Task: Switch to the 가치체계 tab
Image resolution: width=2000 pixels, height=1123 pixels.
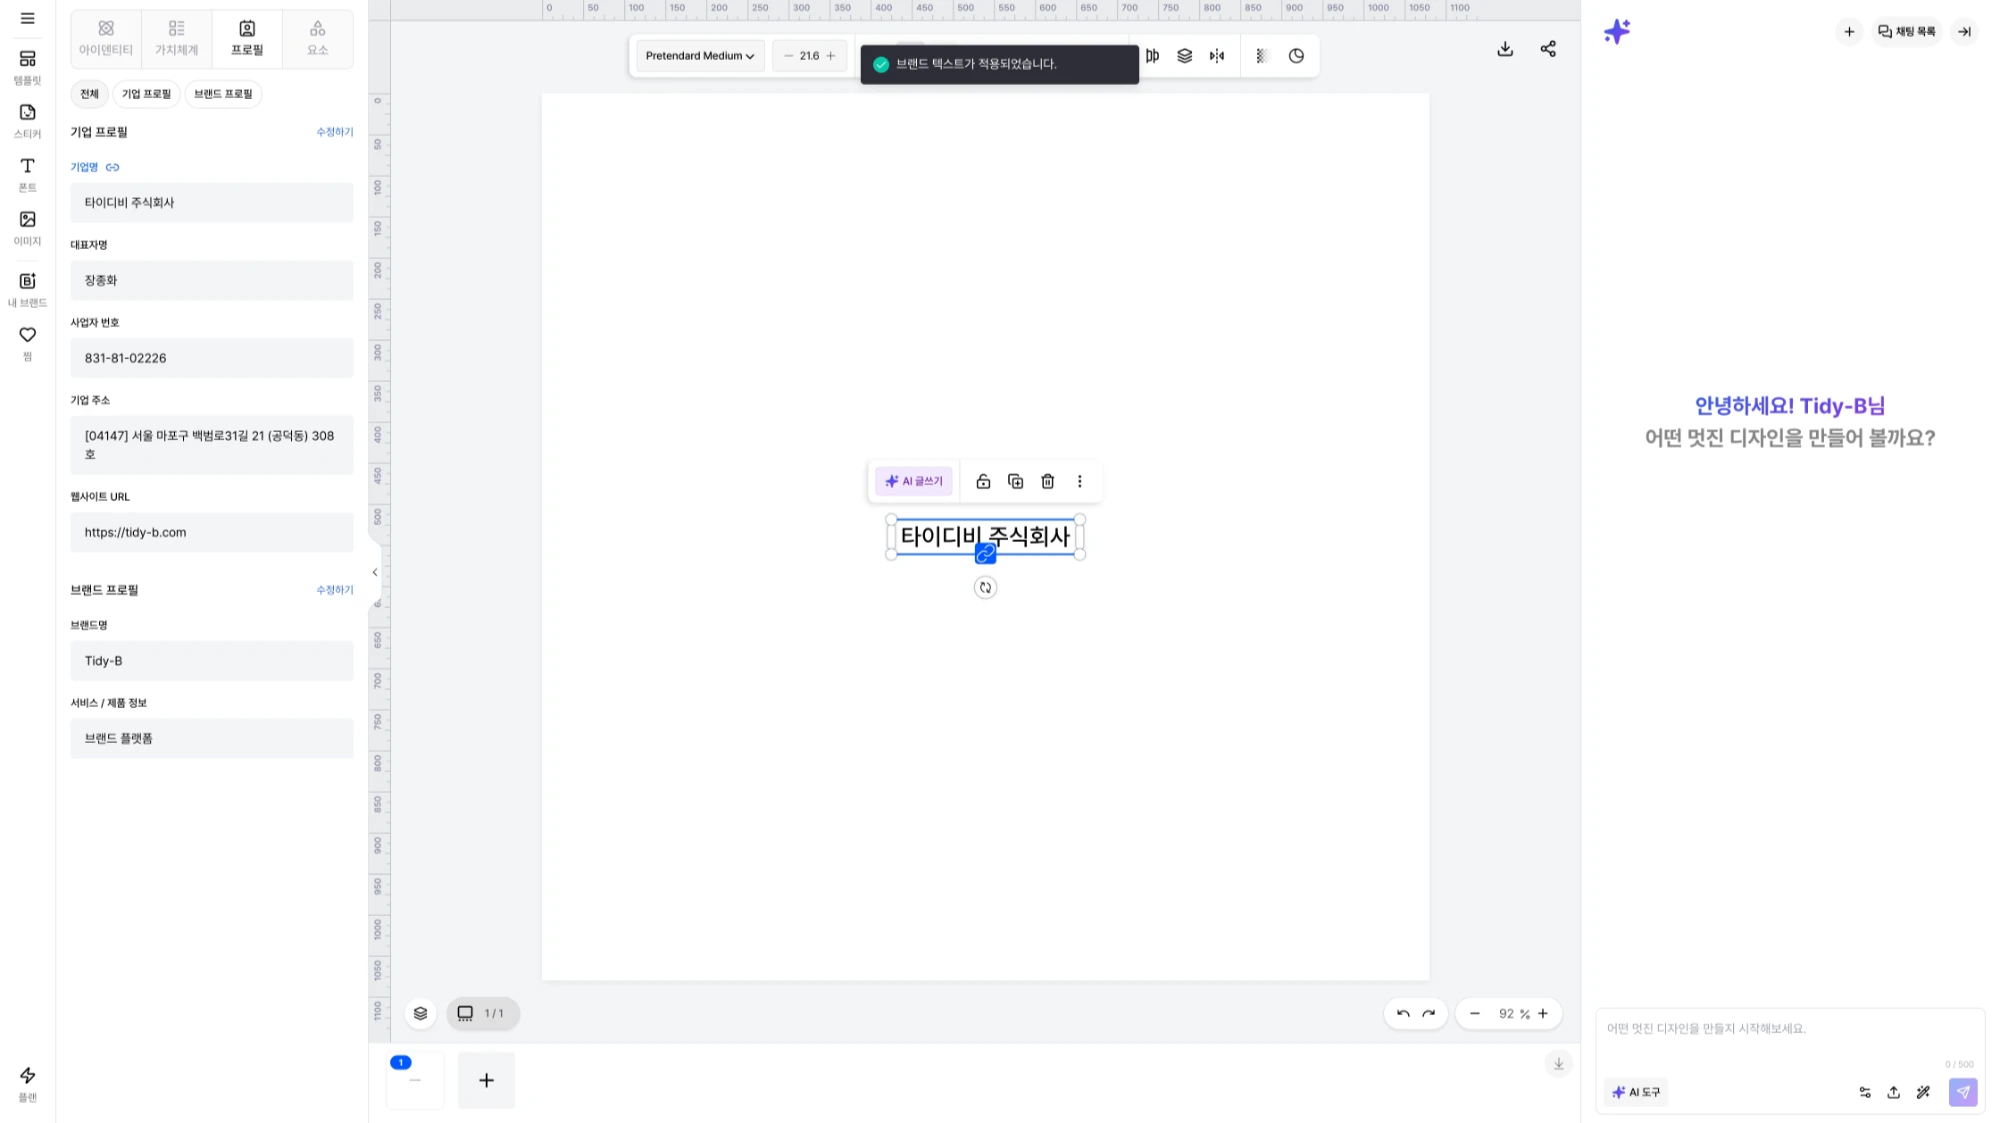Action: coord(176,38)
